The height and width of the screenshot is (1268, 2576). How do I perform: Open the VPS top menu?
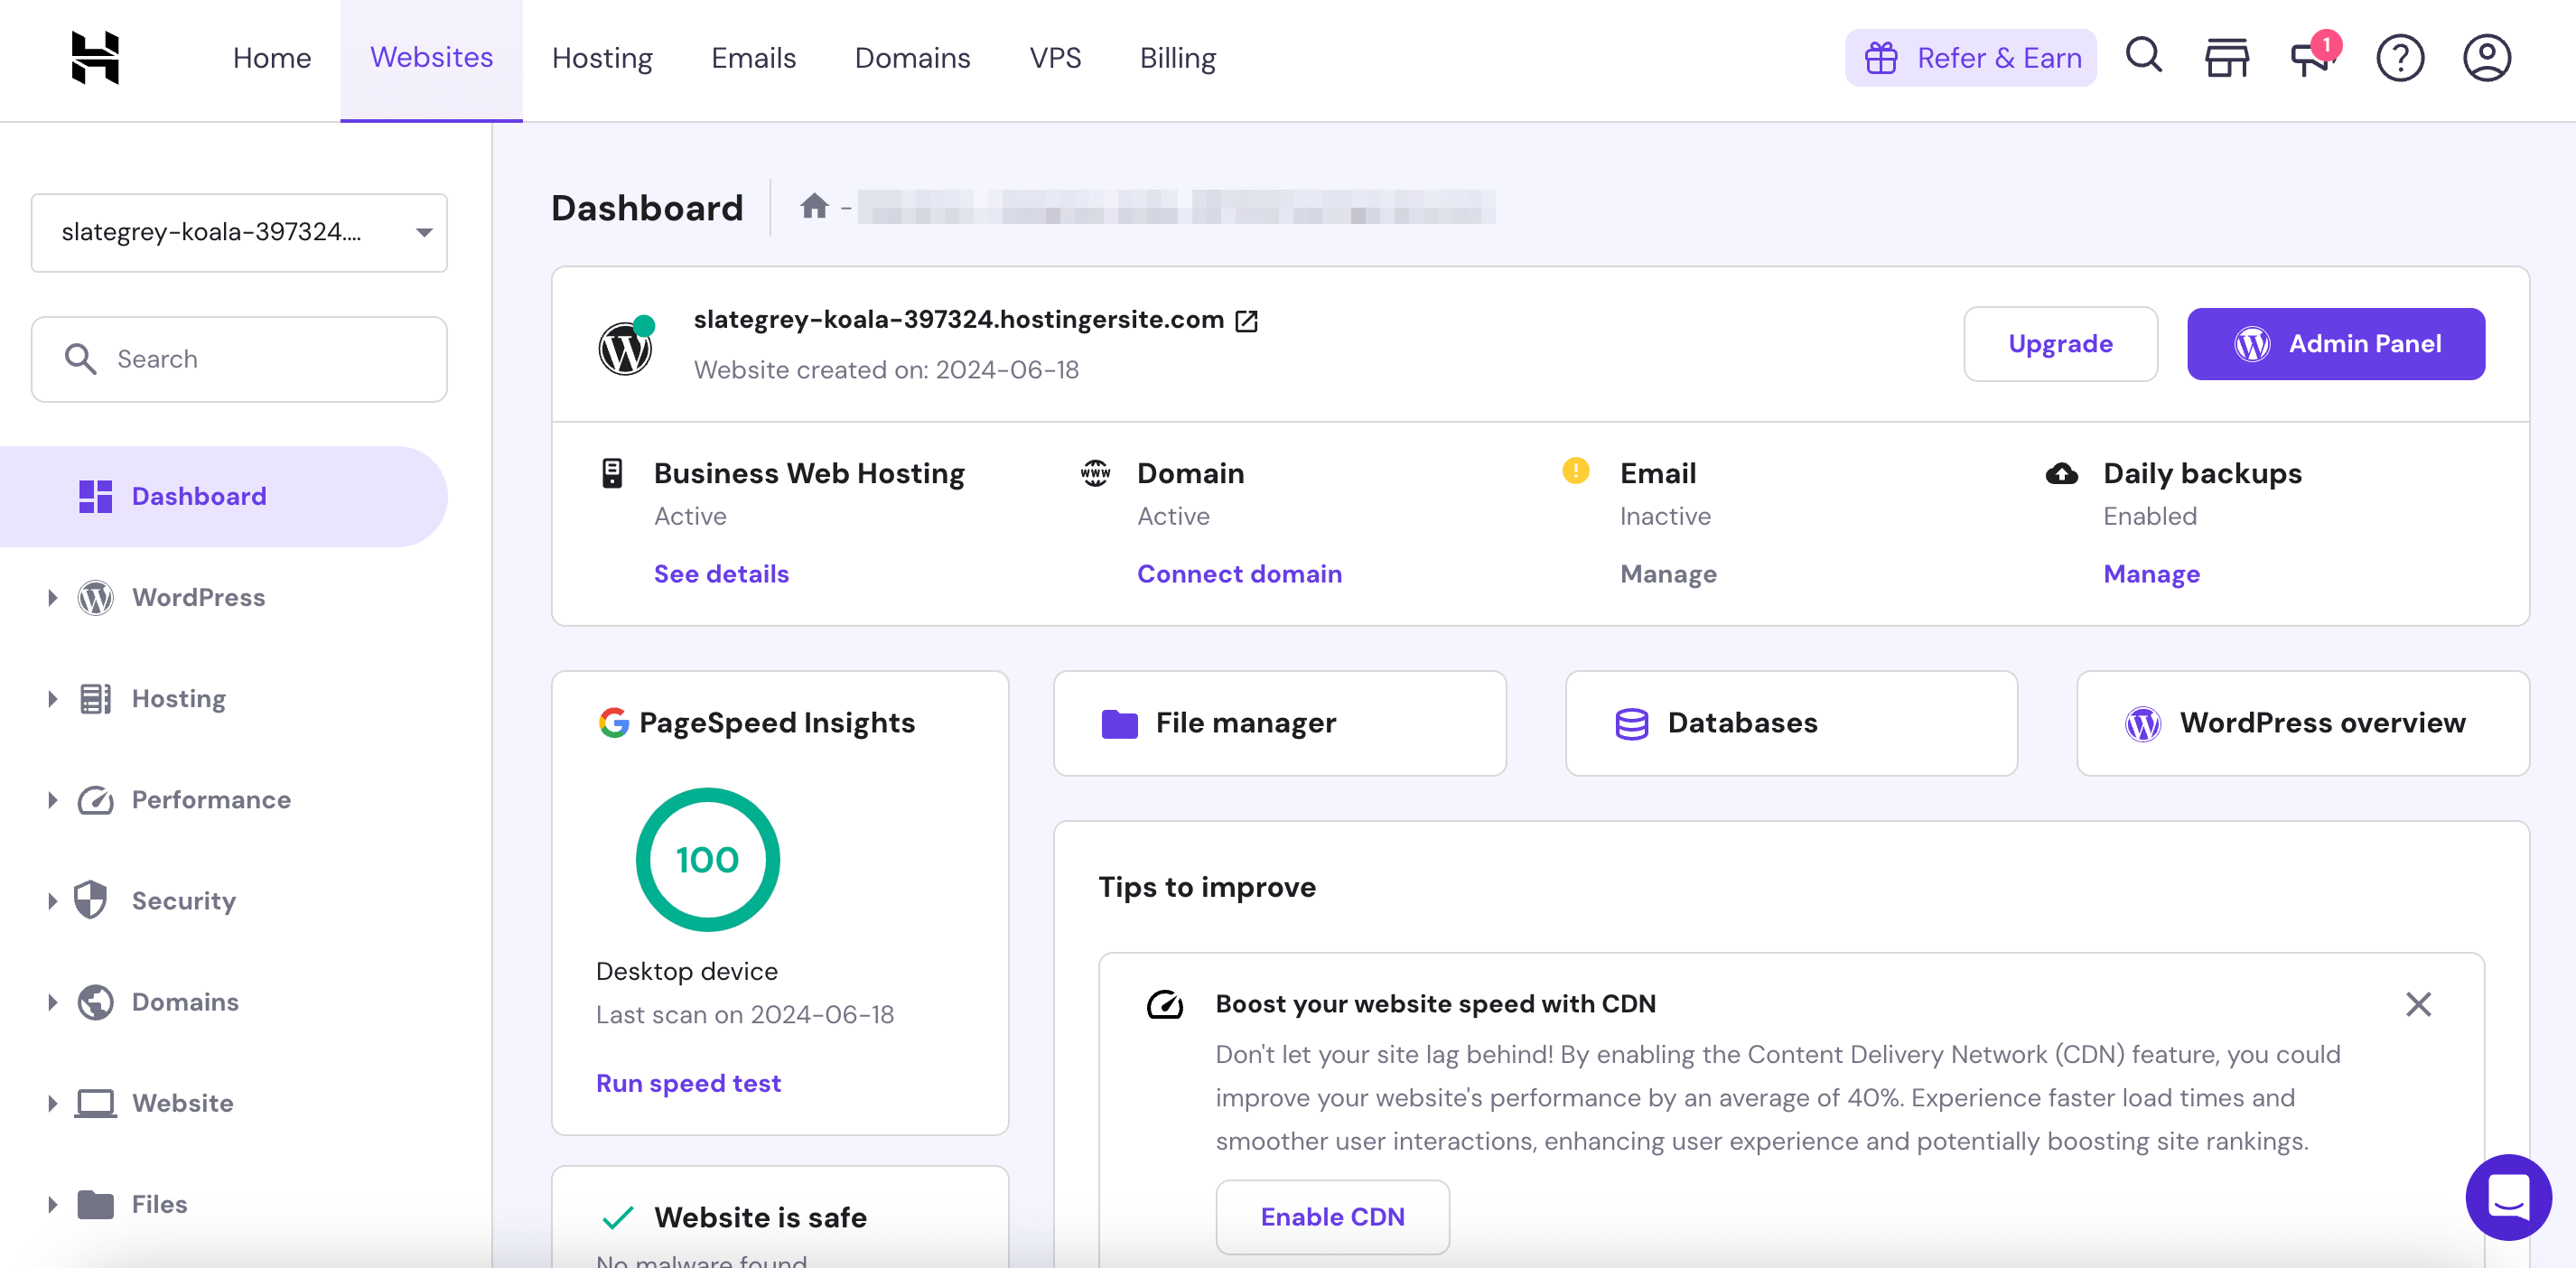(x=1055, y=58)
